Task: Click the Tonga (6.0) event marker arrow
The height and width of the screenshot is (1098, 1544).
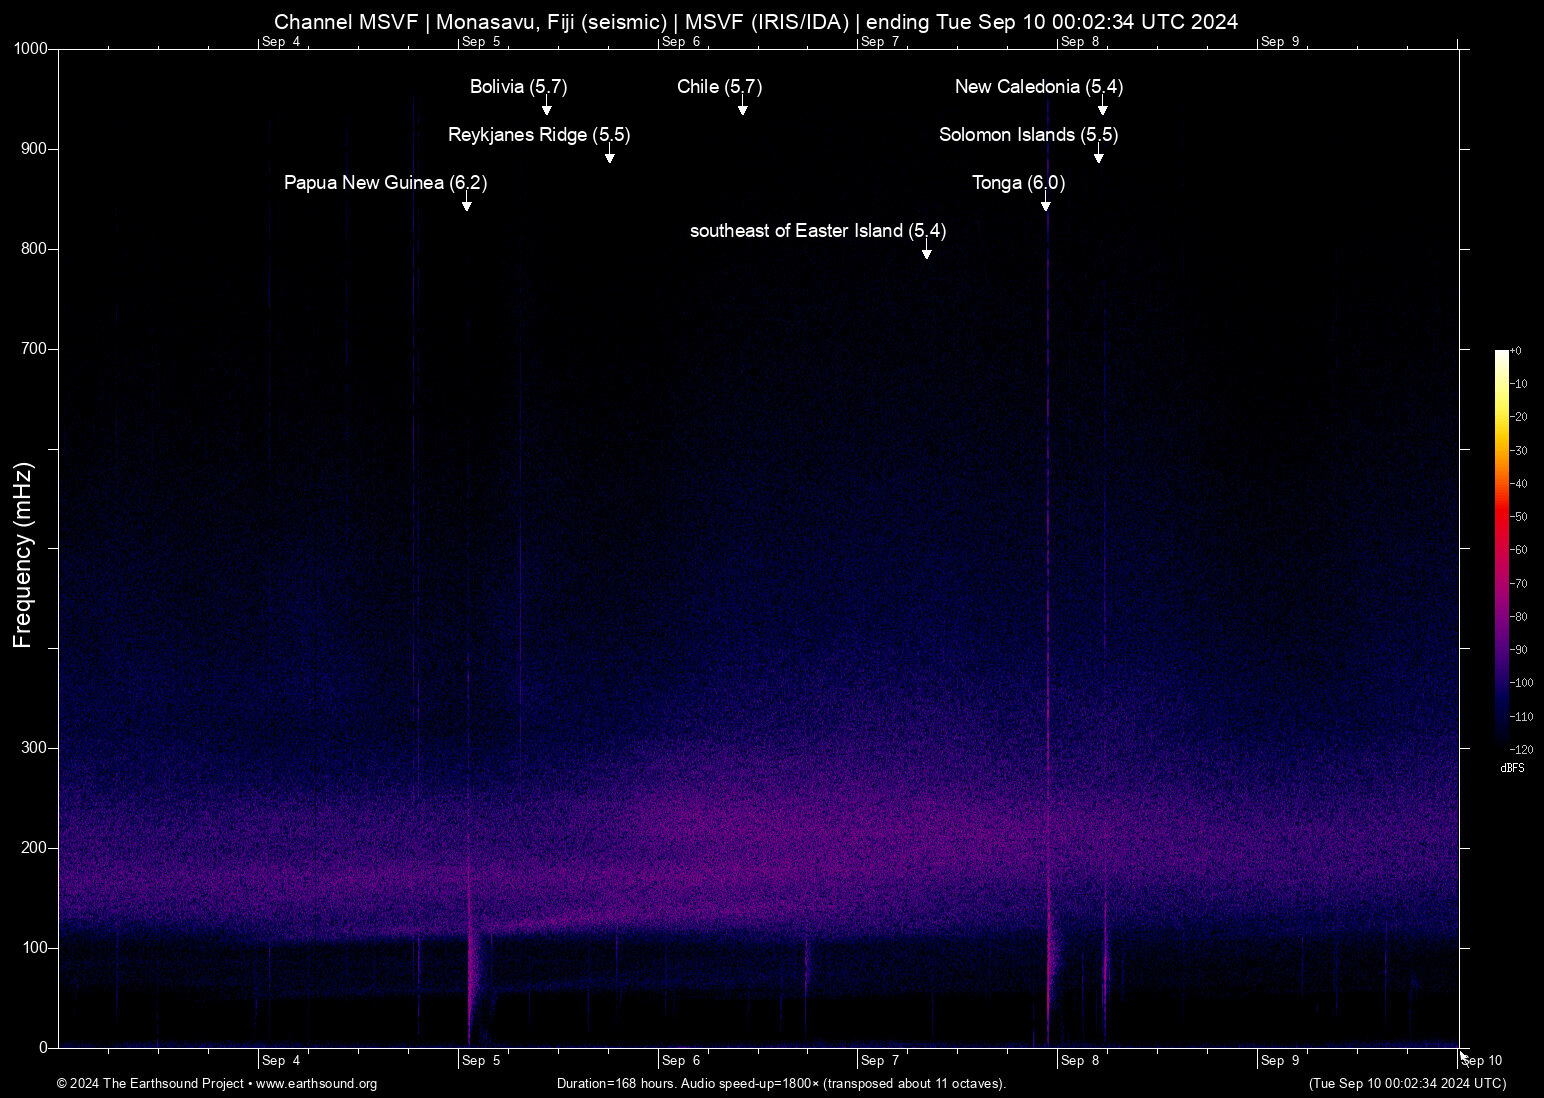Action: 1046,204
